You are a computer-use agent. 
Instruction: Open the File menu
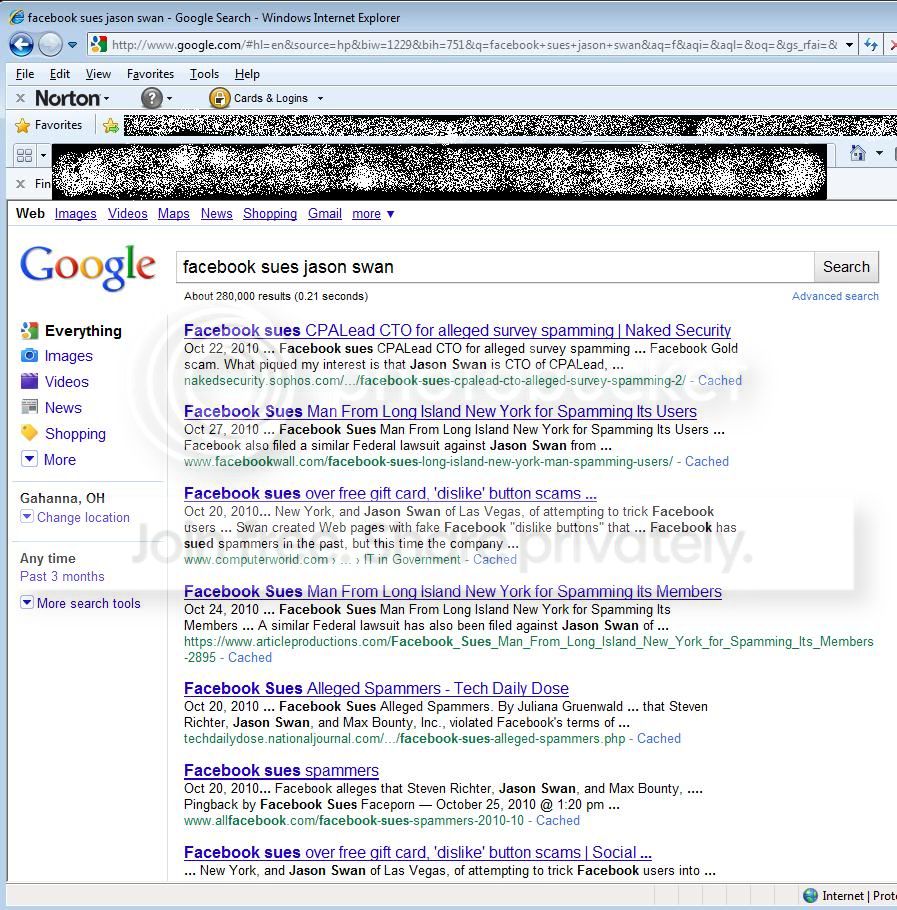pos(25,74)
